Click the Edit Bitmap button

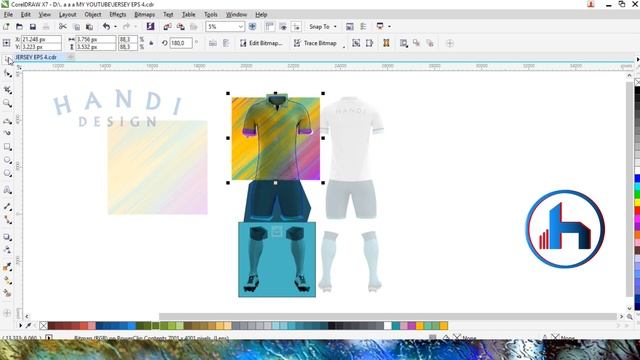click(261, 43)
